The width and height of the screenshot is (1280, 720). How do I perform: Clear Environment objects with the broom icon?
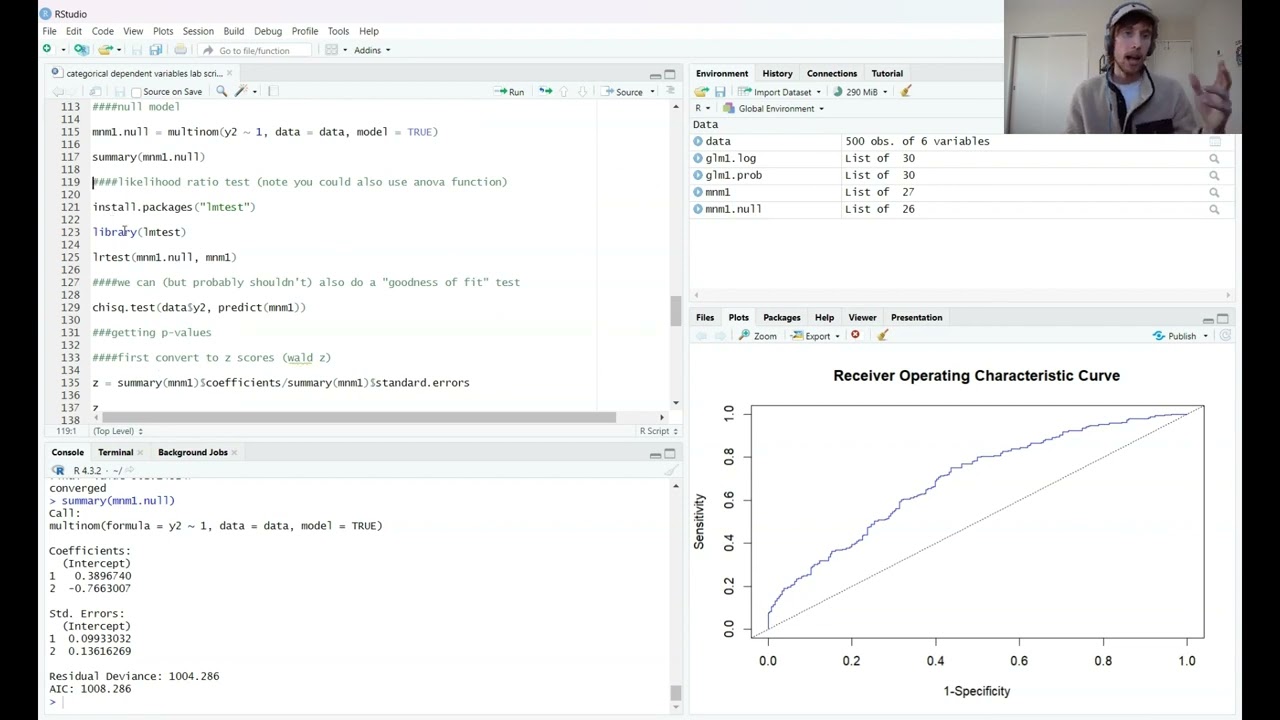point(906,91)
